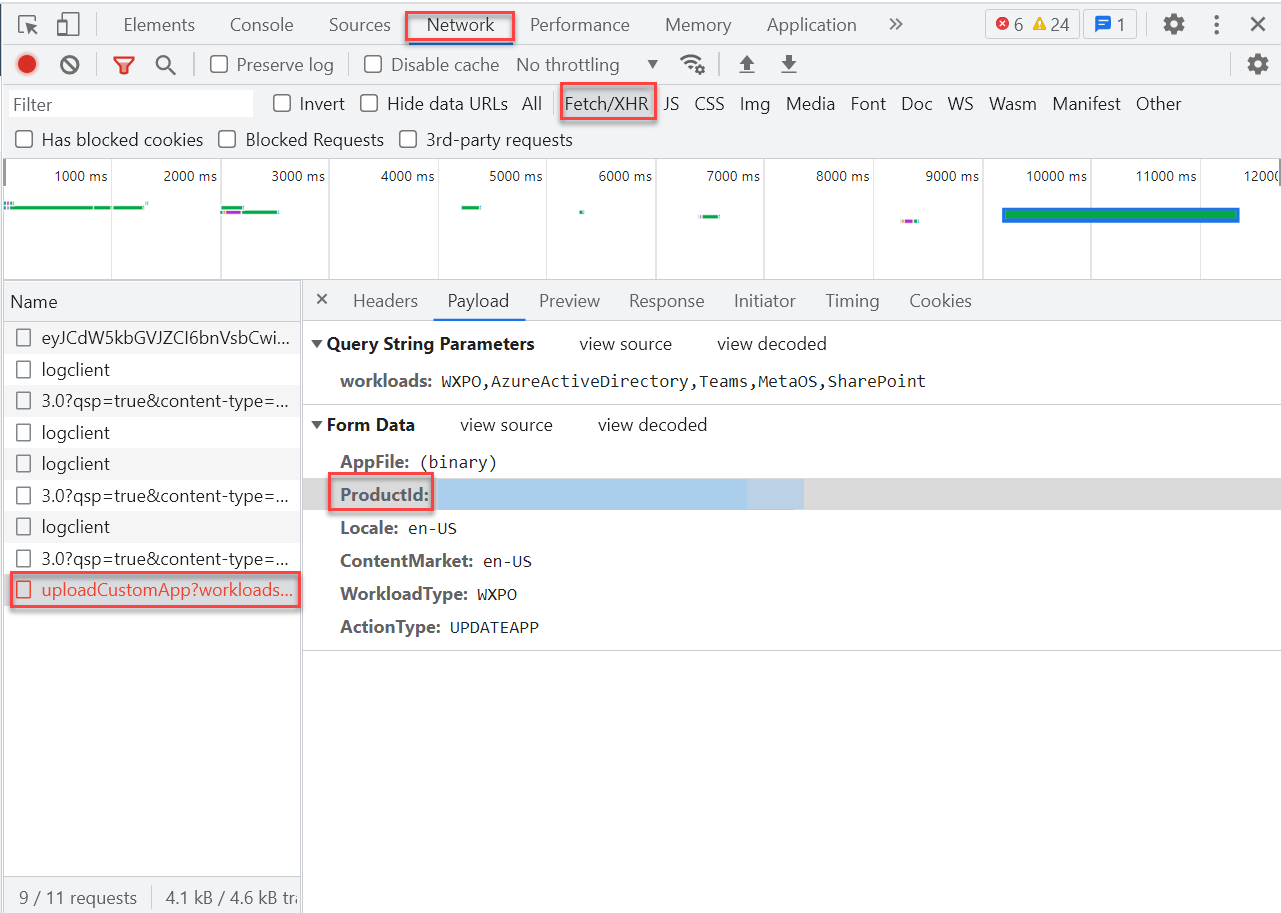The image size is (1281, 913).
Task: Open network conditions wifi icon
Action: point(692,65)
